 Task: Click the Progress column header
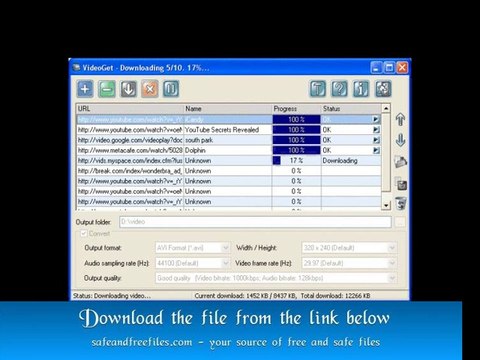(296, 109)
